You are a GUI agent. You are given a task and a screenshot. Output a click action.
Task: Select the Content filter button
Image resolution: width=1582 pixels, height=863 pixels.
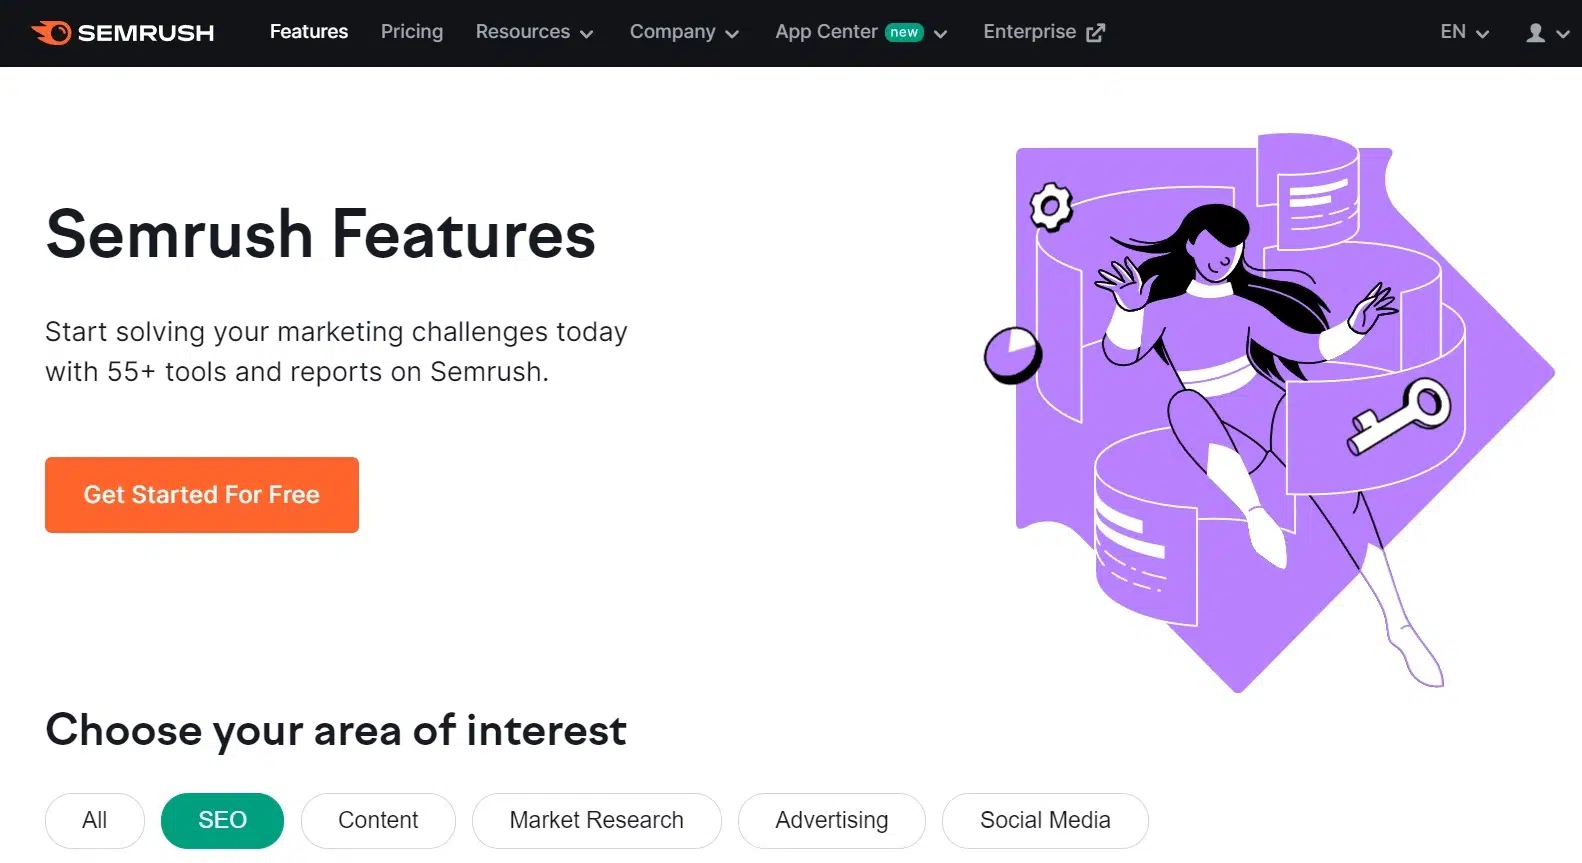tap(378, 820)
